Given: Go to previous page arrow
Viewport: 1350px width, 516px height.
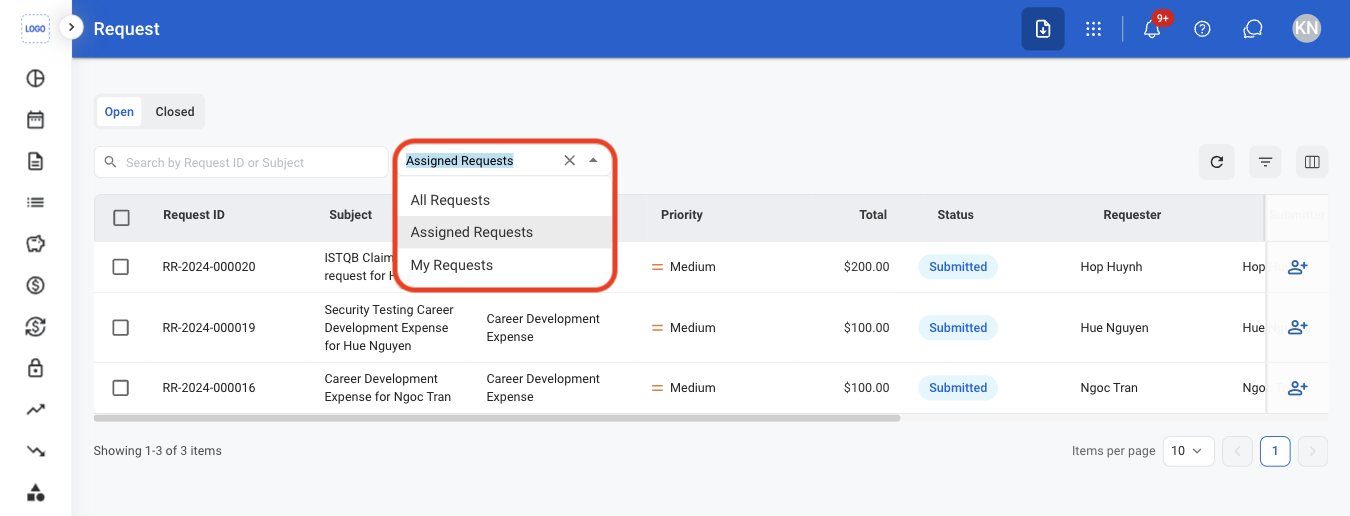Looking at the screenshot, I should pyautogui.click(x=1237, y=451).
